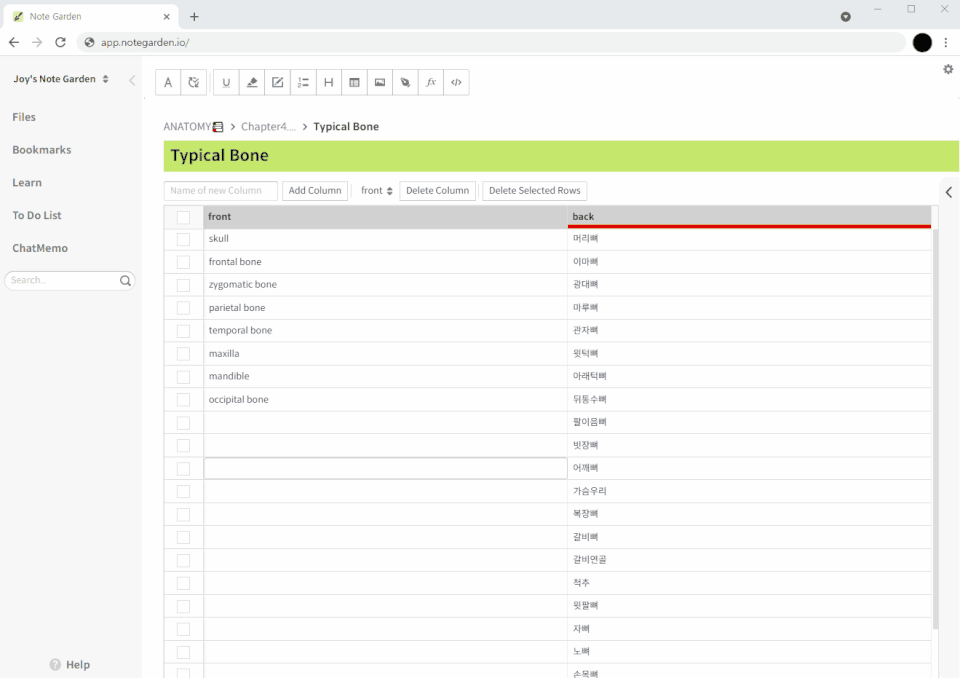Switch to the Note Garden browser tab
Image resolution: width=960 pixels, height=678 pixels.
point(91,17)
